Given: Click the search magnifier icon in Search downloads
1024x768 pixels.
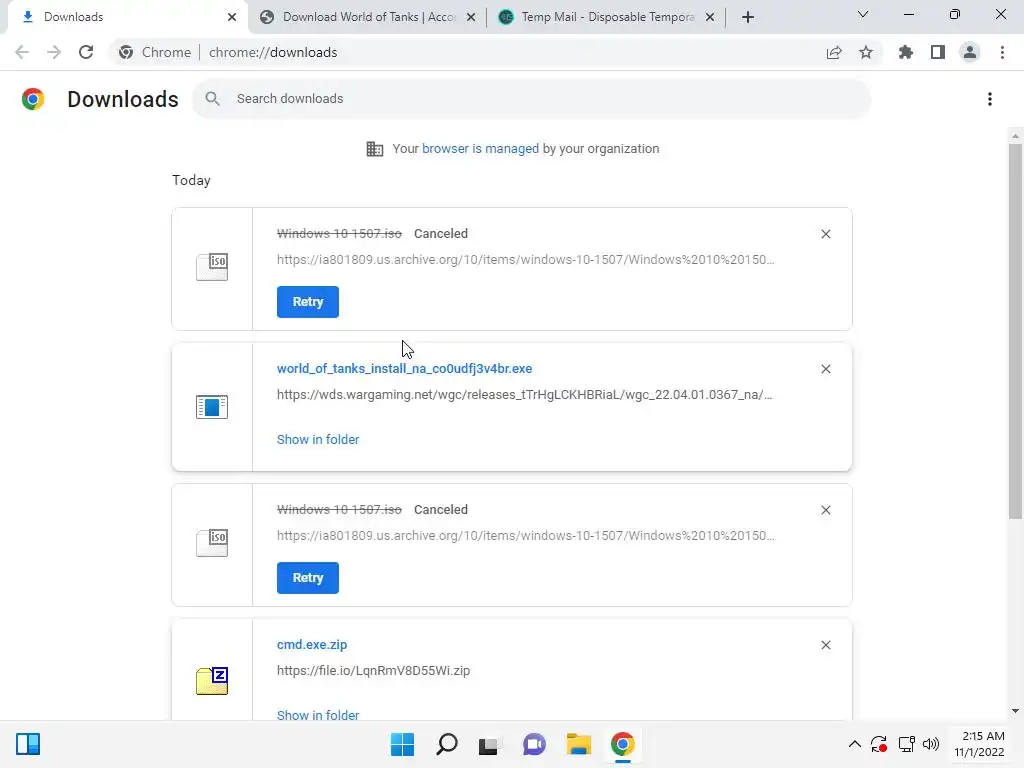Looking at the screenshot, I should [x=212, y=99].
